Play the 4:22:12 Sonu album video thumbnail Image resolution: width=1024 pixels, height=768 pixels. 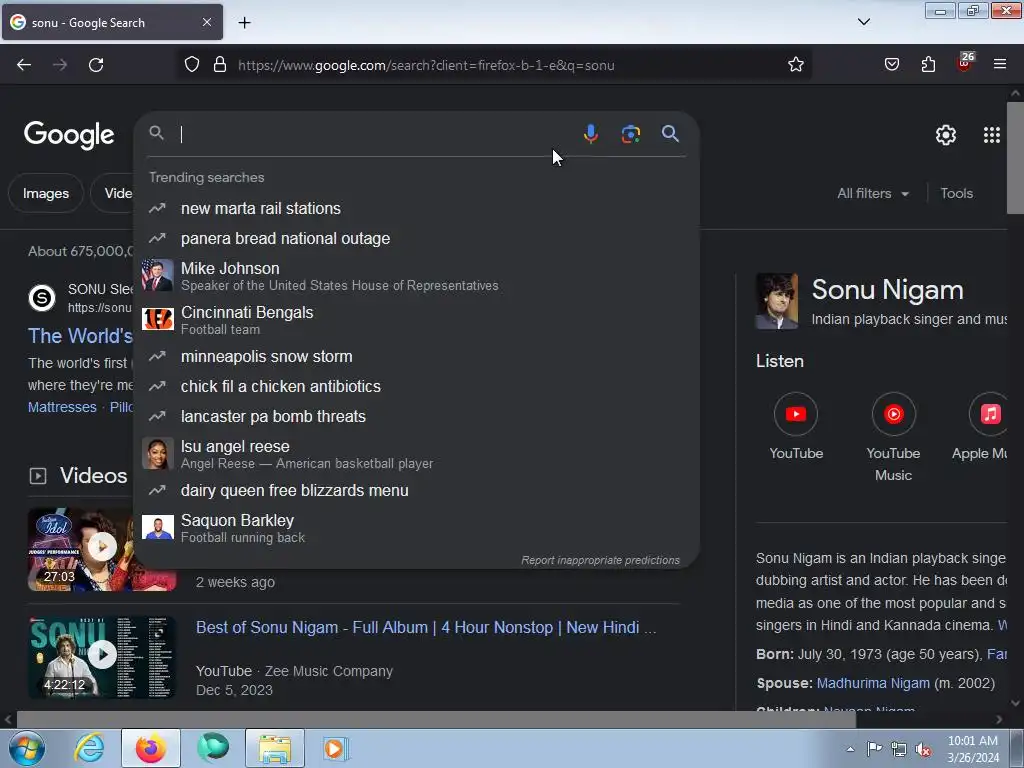point(102,656)
